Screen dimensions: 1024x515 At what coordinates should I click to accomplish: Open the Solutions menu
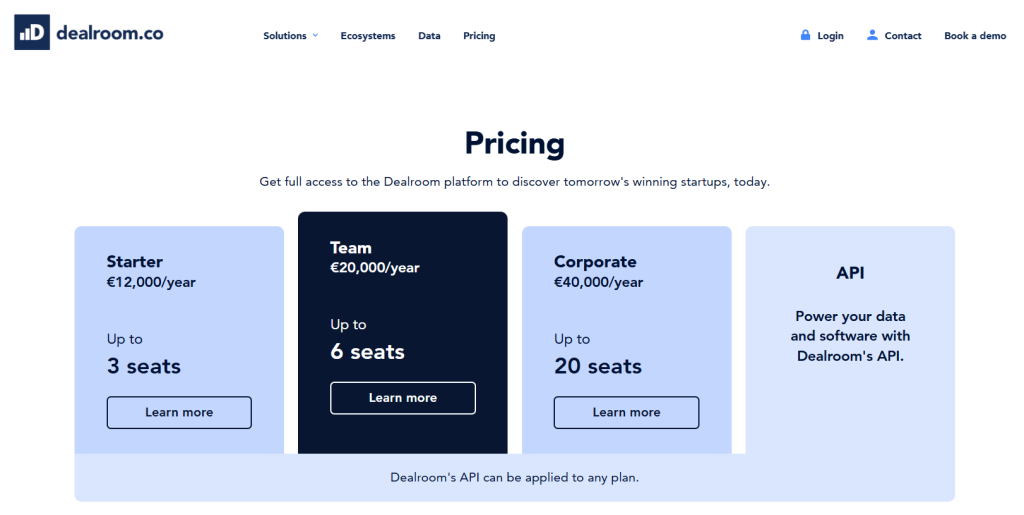pyautogui.click(x=285, y=36)
